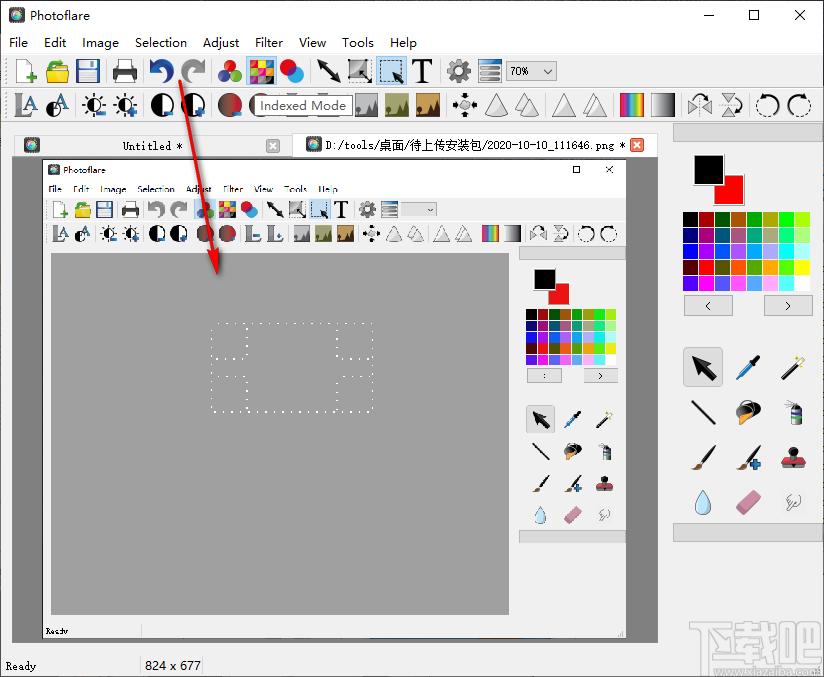Close the Untitled tab
Viewport: 824px width, 677px height.
(x=273, y=146)
